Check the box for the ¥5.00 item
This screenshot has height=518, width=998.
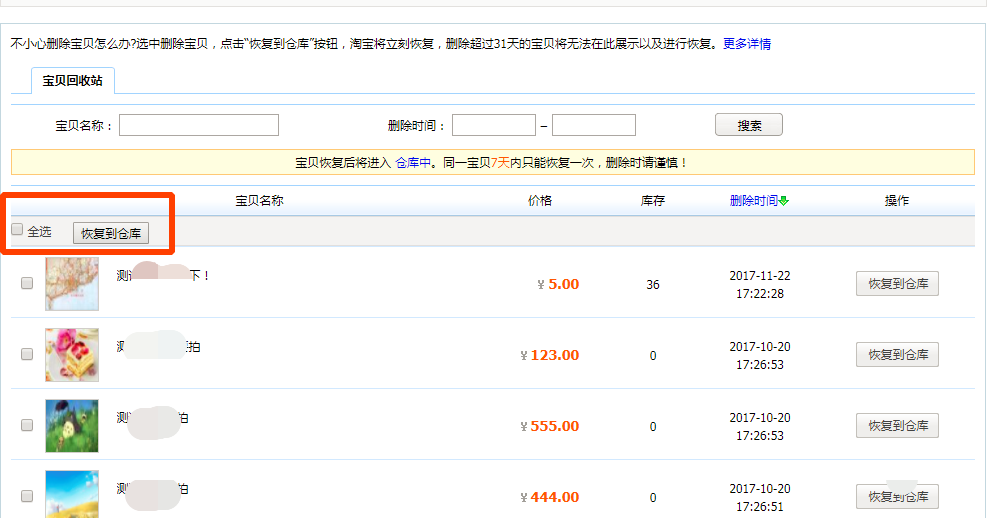[x=27, y=283]
